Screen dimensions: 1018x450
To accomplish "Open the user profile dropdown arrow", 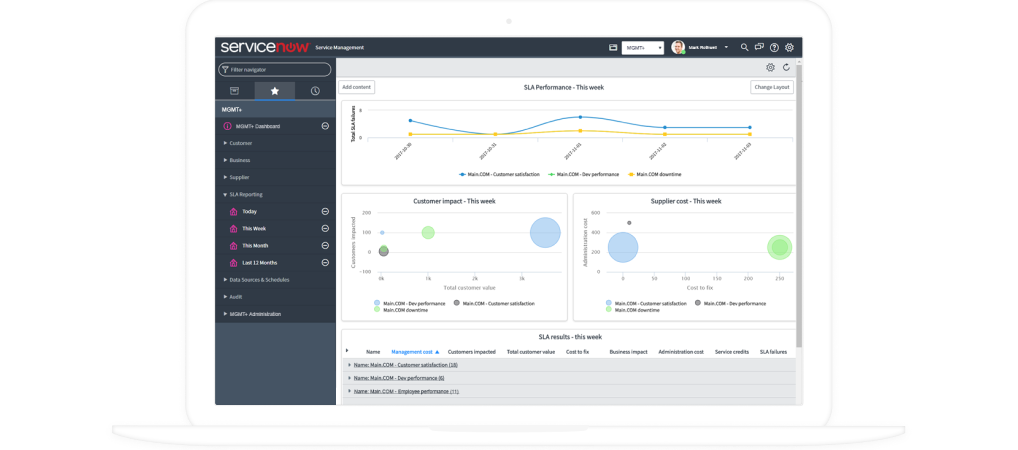I will click(726, 47).
